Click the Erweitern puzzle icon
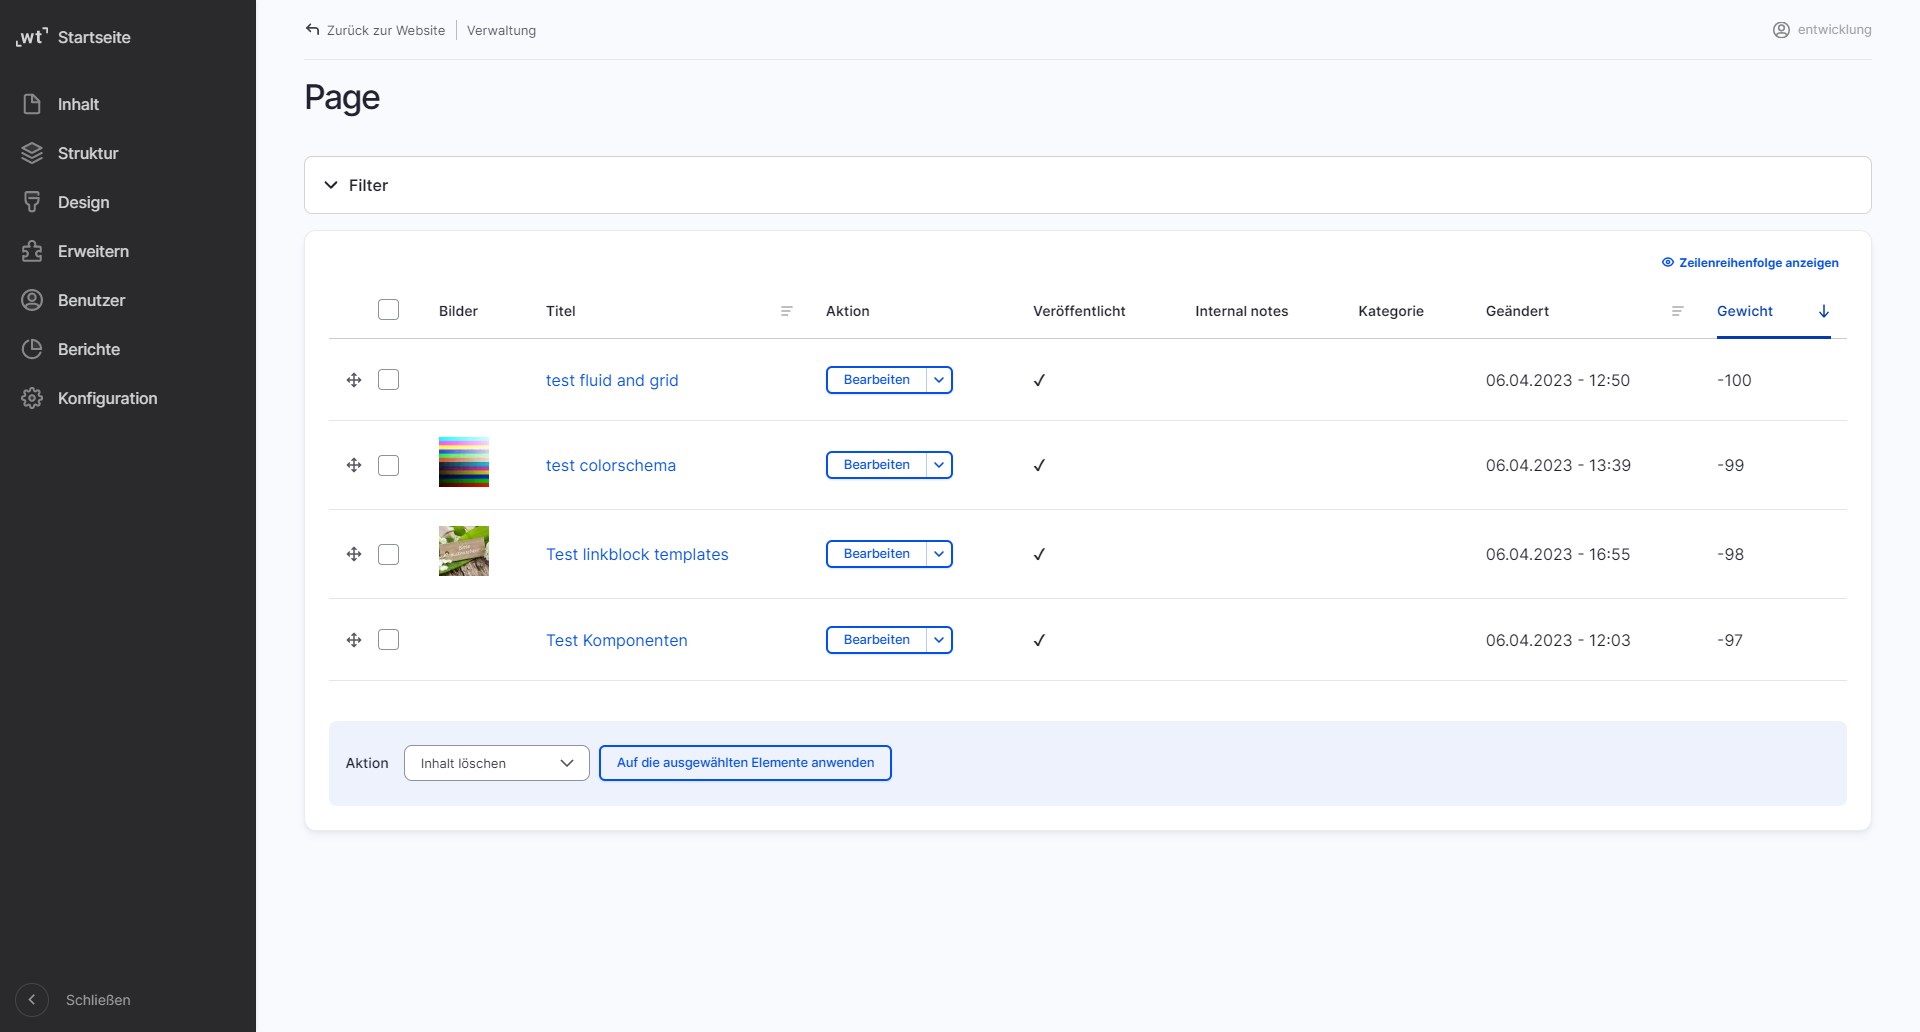The image size is (1920, 1032). pos(31,251)
